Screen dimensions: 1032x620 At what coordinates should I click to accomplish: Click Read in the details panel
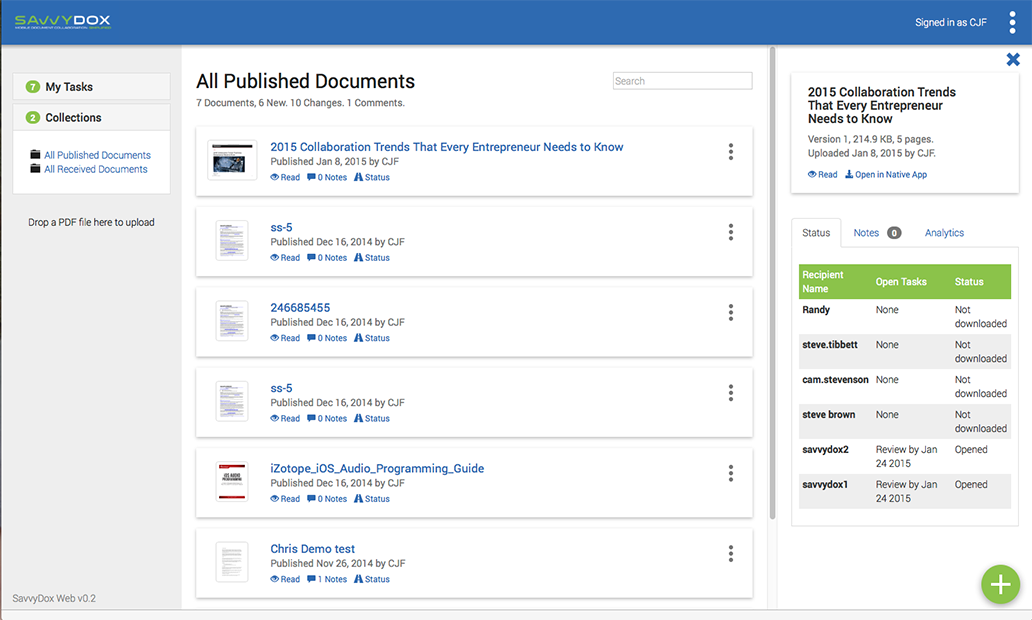(x=822, y=175)
